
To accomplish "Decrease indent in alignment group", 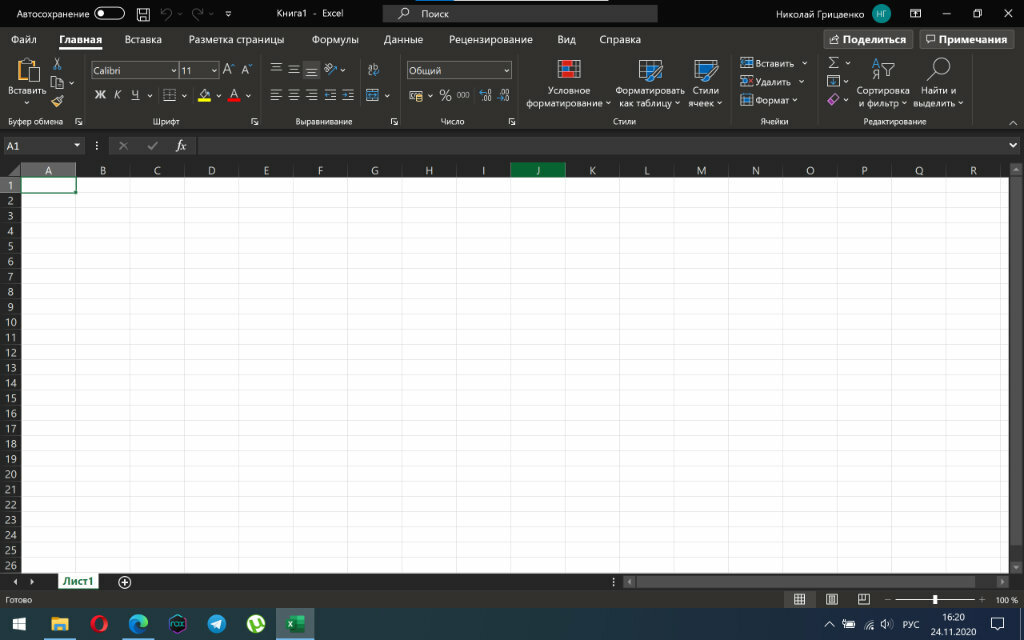I will coord(330,95).
